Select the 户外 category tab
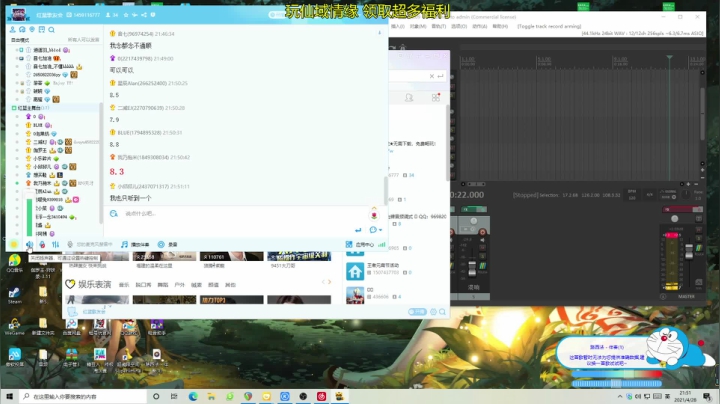Image resolution: width=720 pixels, height=404 pixels. (x=180, y=285)
